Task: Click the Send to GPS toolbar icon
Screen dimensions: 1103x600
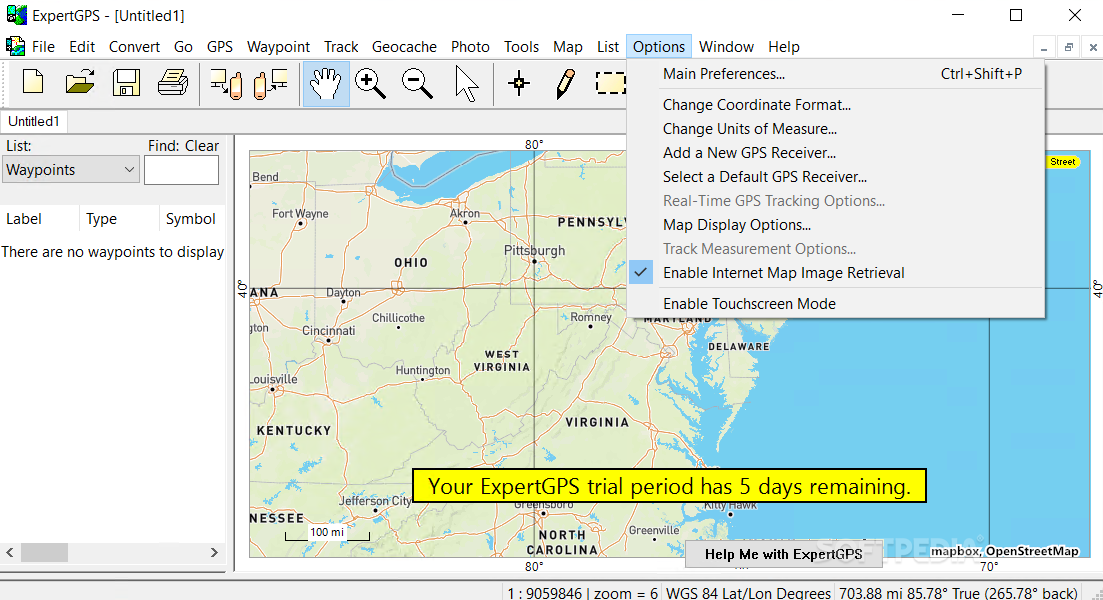Action: 271,84
